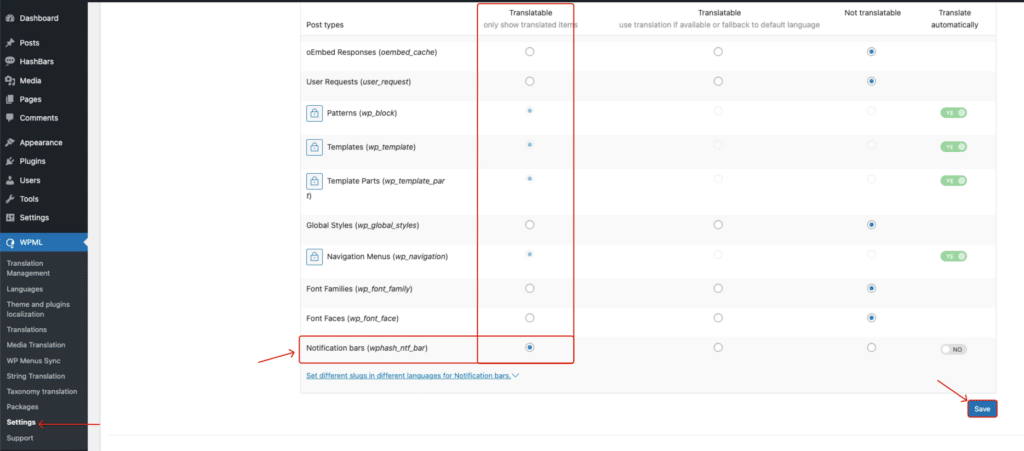
Task: Click lock icon beside Navigation Menus
Action: [x=314, y=257]
